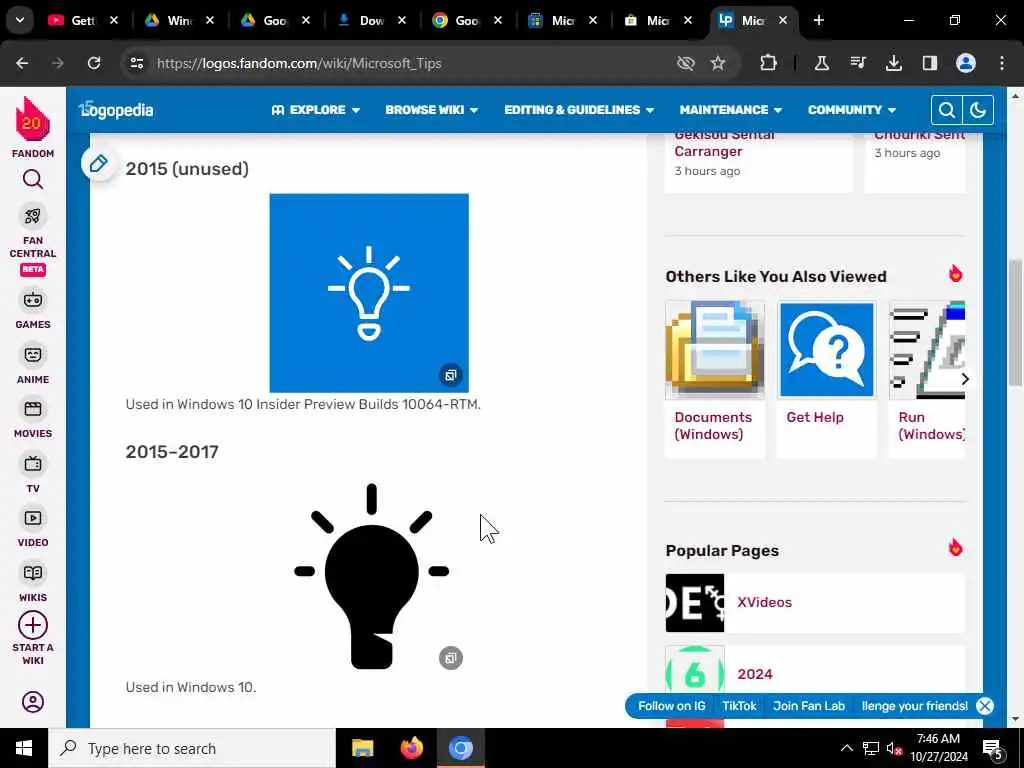Enlarge the blue 2015 lightbulb image icon
Image resolution: width=1024 pixels, height=768 pixels.
tap(451, 375)
